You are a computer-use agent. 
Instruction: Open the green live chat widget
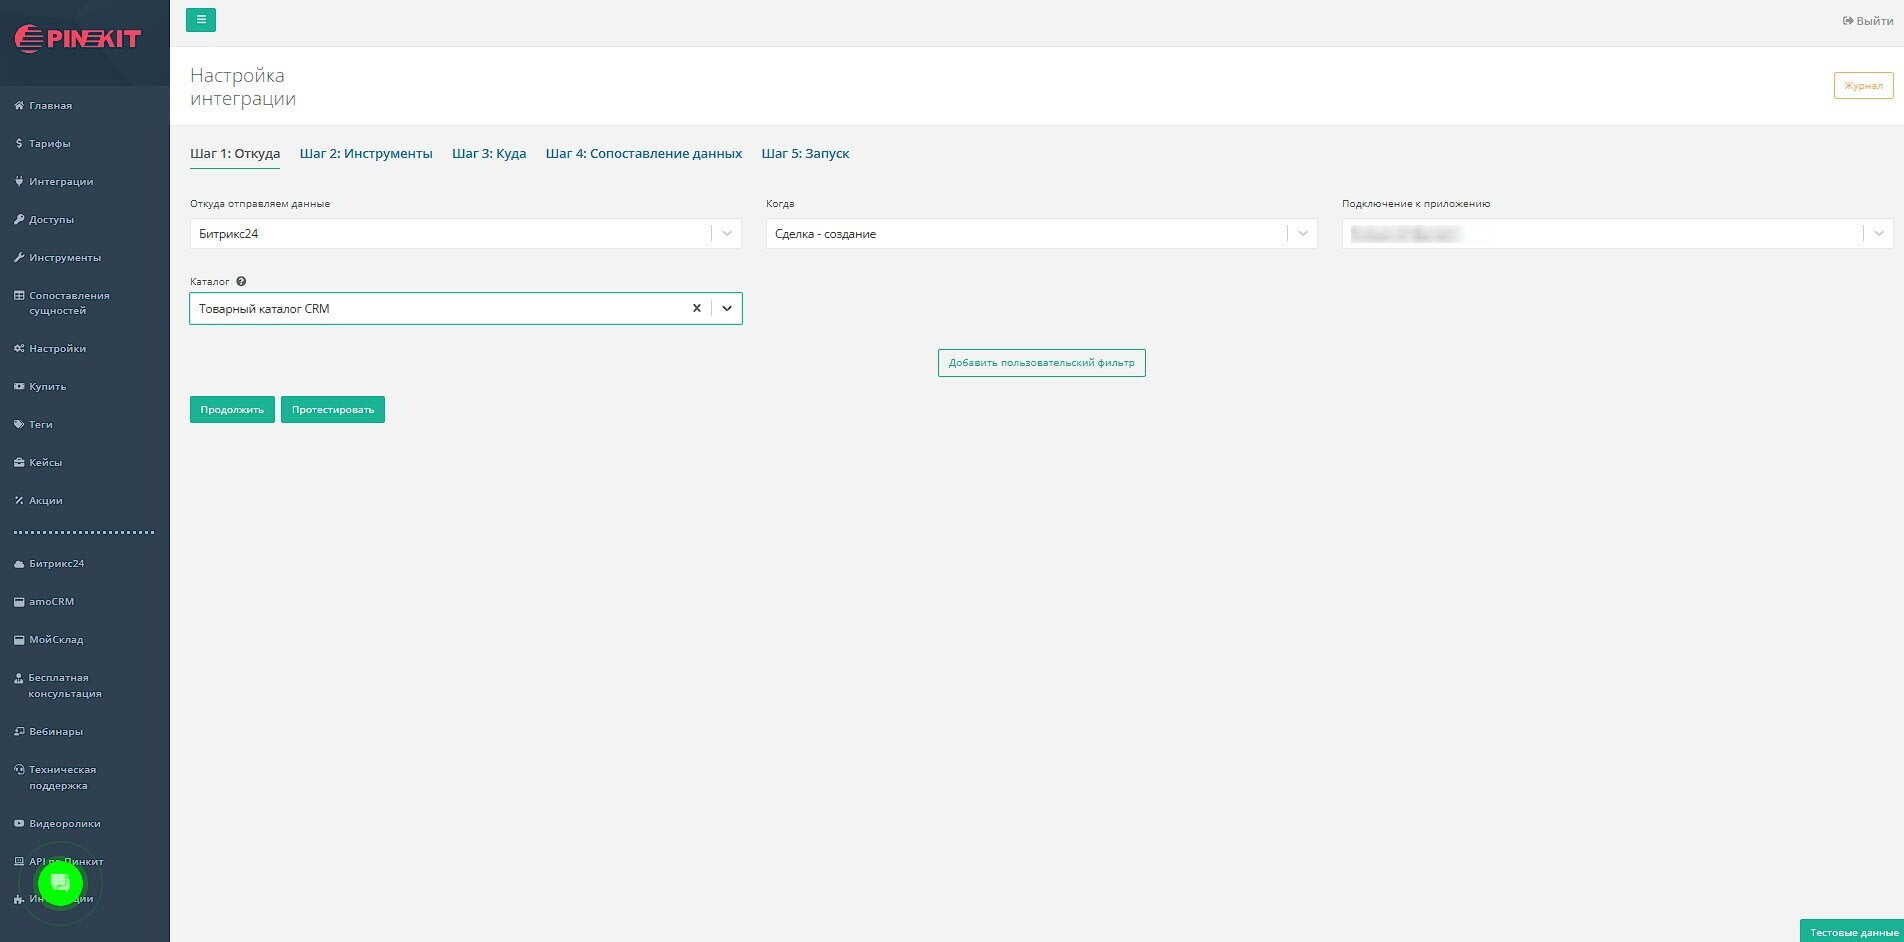60,883
